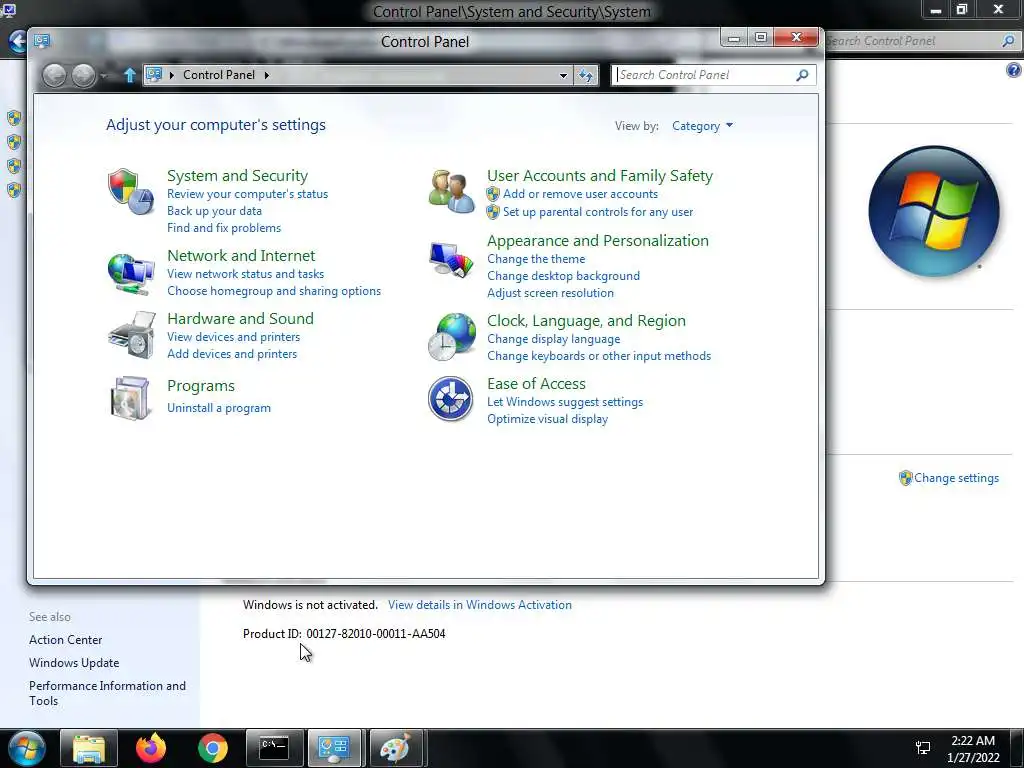Open the Start menu orb
The height and width of the screenshot is (768, 1024).
27,750
